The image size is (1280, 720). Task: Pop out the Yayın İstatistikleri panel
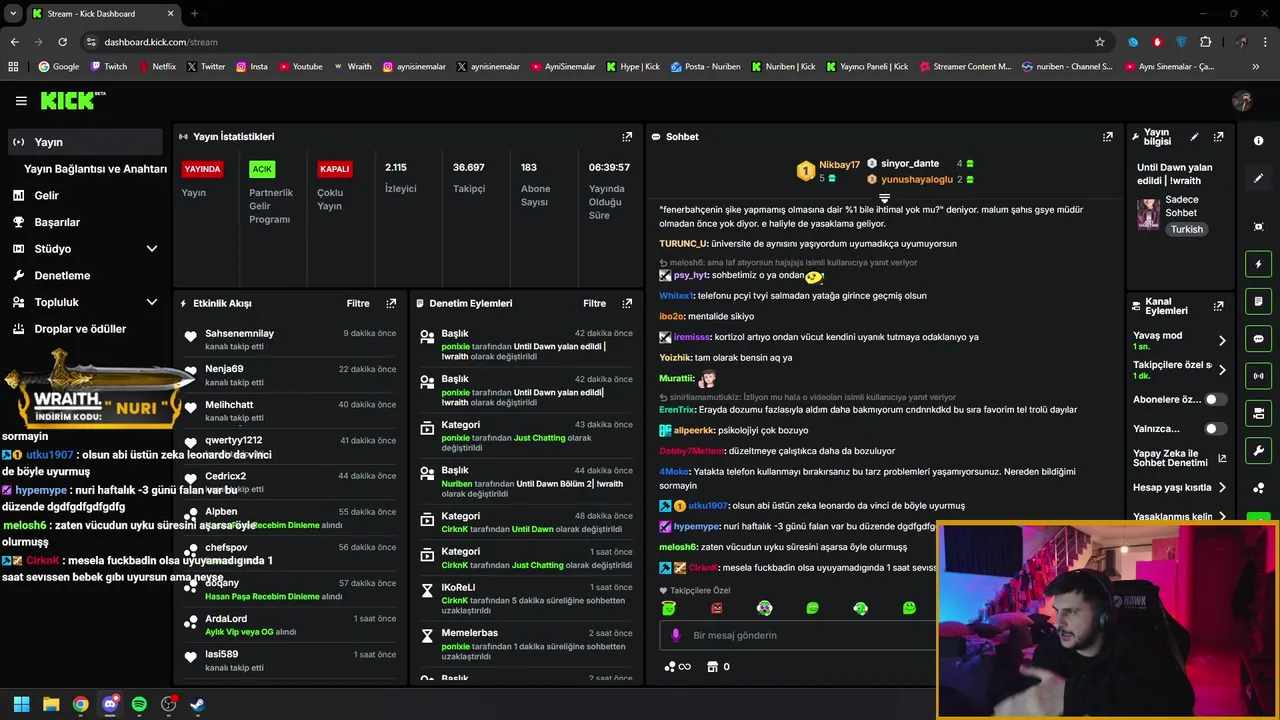[627, 137]
